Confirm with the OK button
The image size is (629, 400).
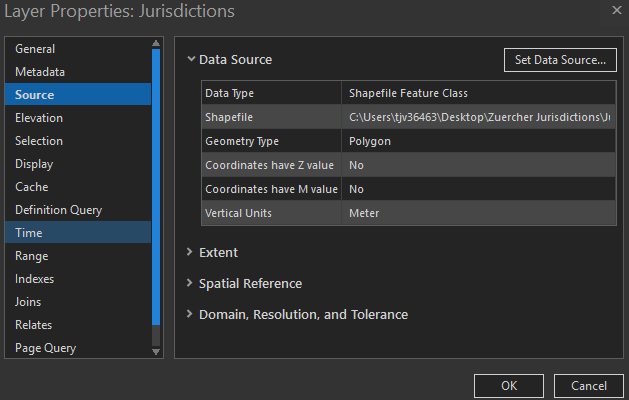point(508,385)
